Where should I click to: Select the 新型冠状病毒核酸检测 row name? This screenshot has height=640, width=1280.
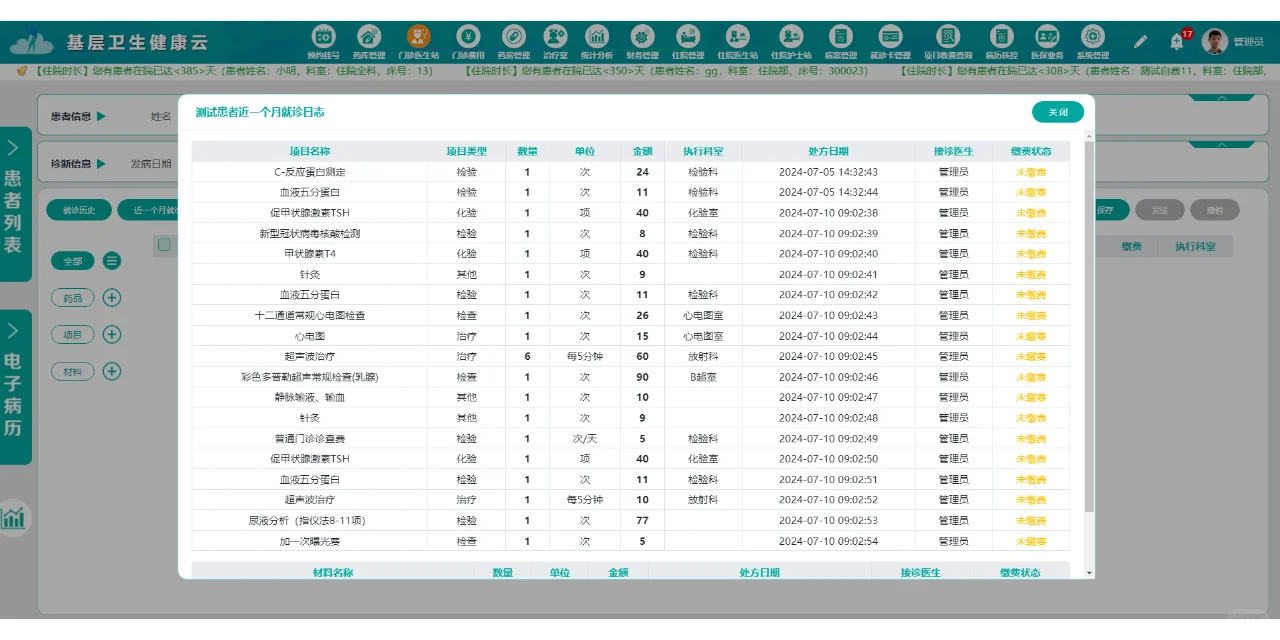click(x=309, y=233)
